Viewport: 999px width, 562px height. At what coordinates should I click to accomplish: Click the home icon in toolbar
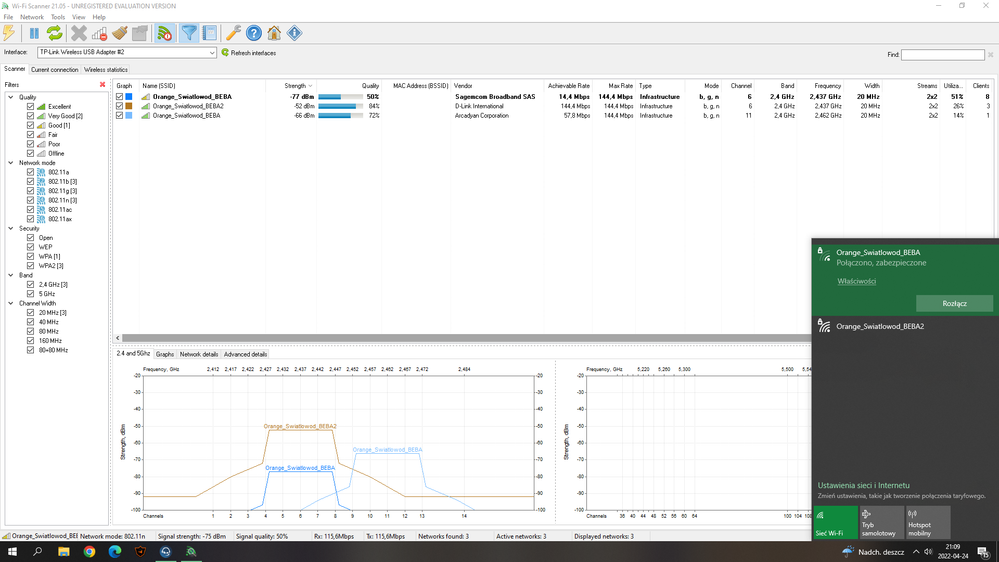[x=274, y=34]
